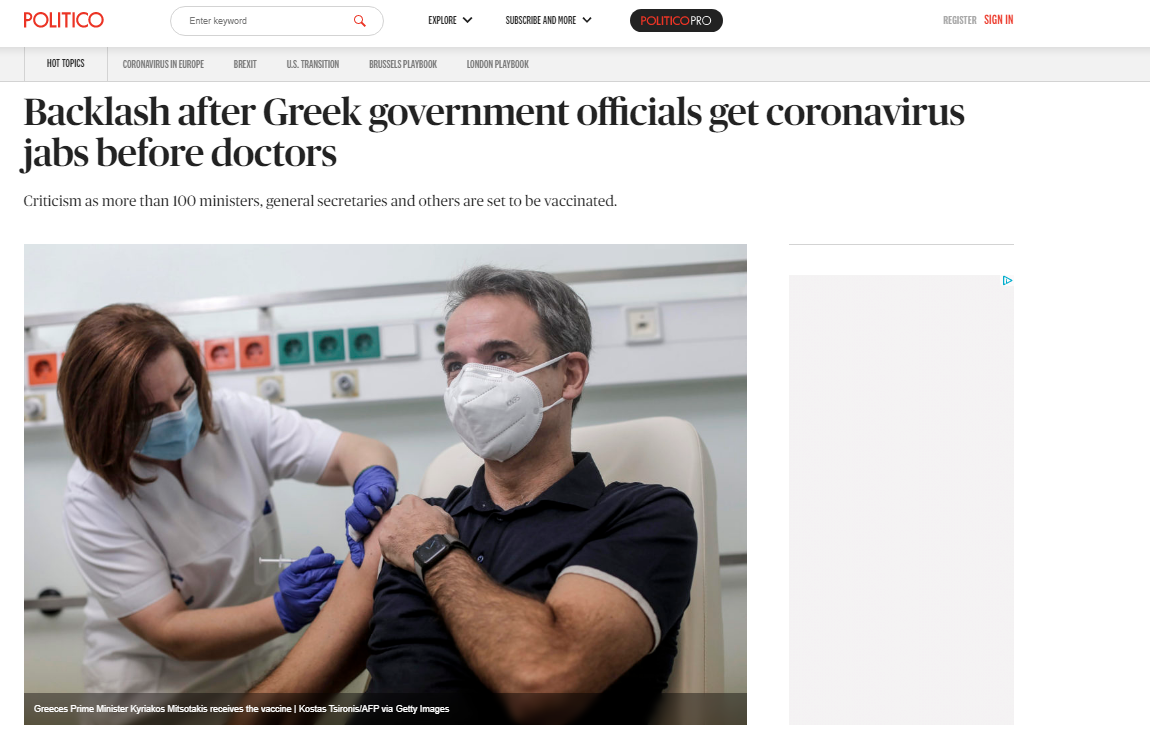1150x748 pixels.
Task: Click the Sign In link
Action: coord(998,20)
